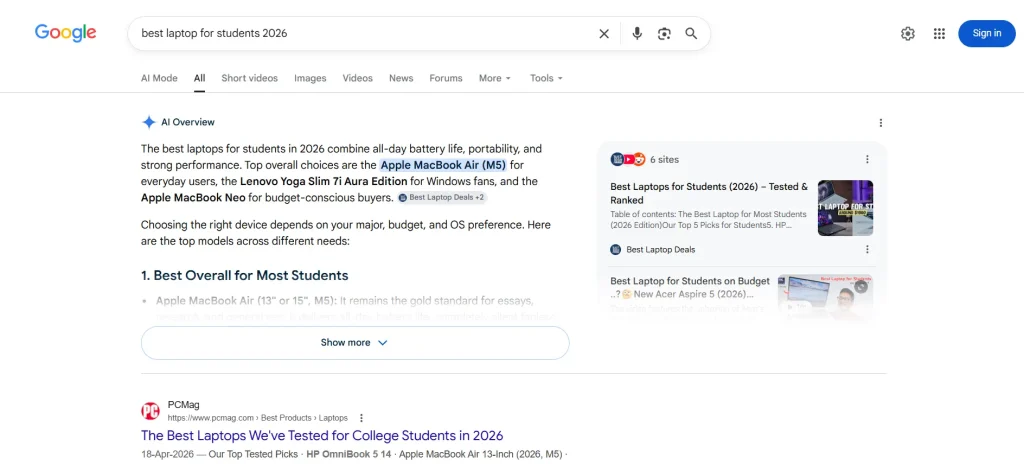The image size is (1024, 464).
Task: Click 'Lenovo Yoga Slim 7i Aura Edition' text
Action: 324,181
